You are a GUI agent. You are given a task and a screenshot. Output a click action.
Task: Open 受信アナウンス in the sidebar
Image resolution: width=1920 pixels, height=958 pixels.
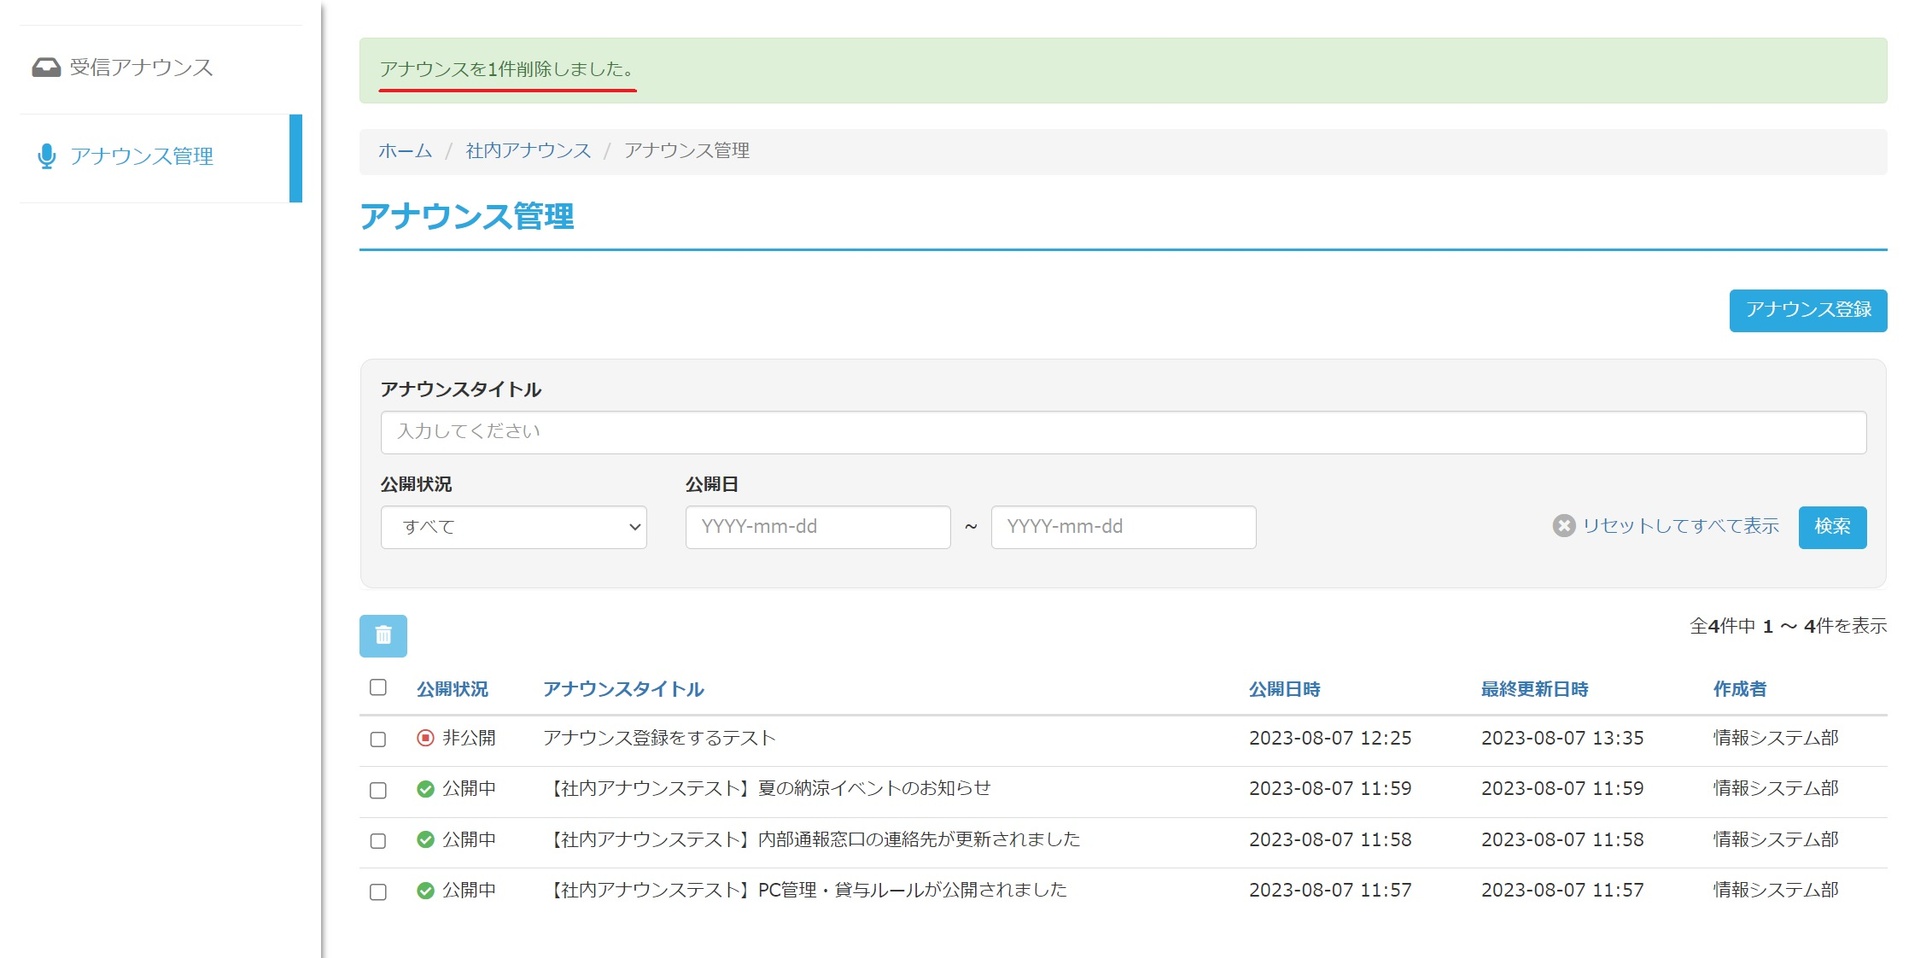click(141, 67)
